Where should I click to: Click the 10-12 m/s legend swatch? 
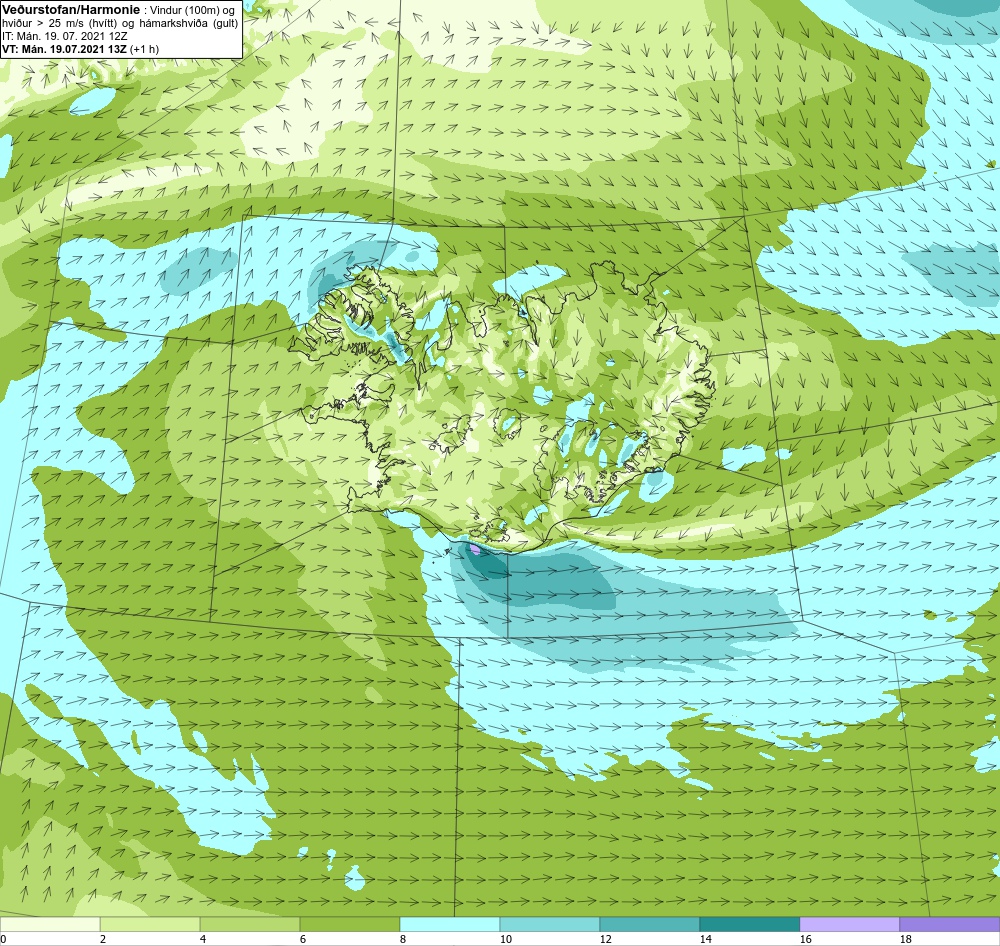pyautogui.click(x=550, y=925)
